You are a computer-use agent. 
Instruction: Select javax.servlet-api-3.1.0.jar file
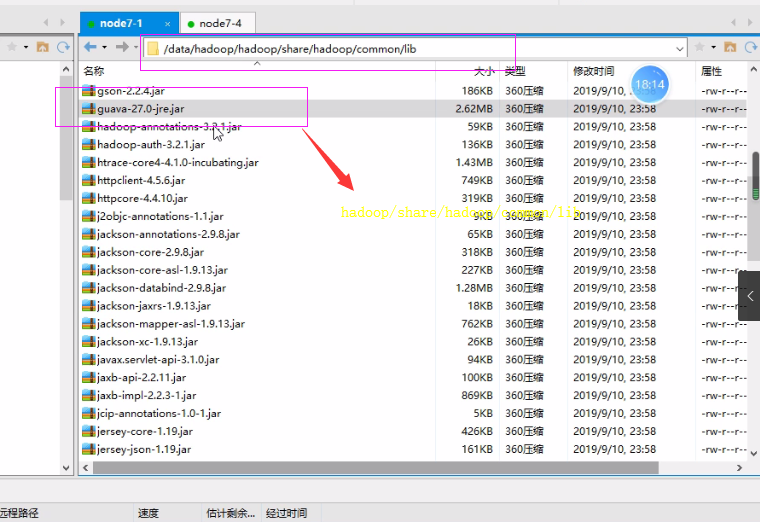tap(158, 360)
